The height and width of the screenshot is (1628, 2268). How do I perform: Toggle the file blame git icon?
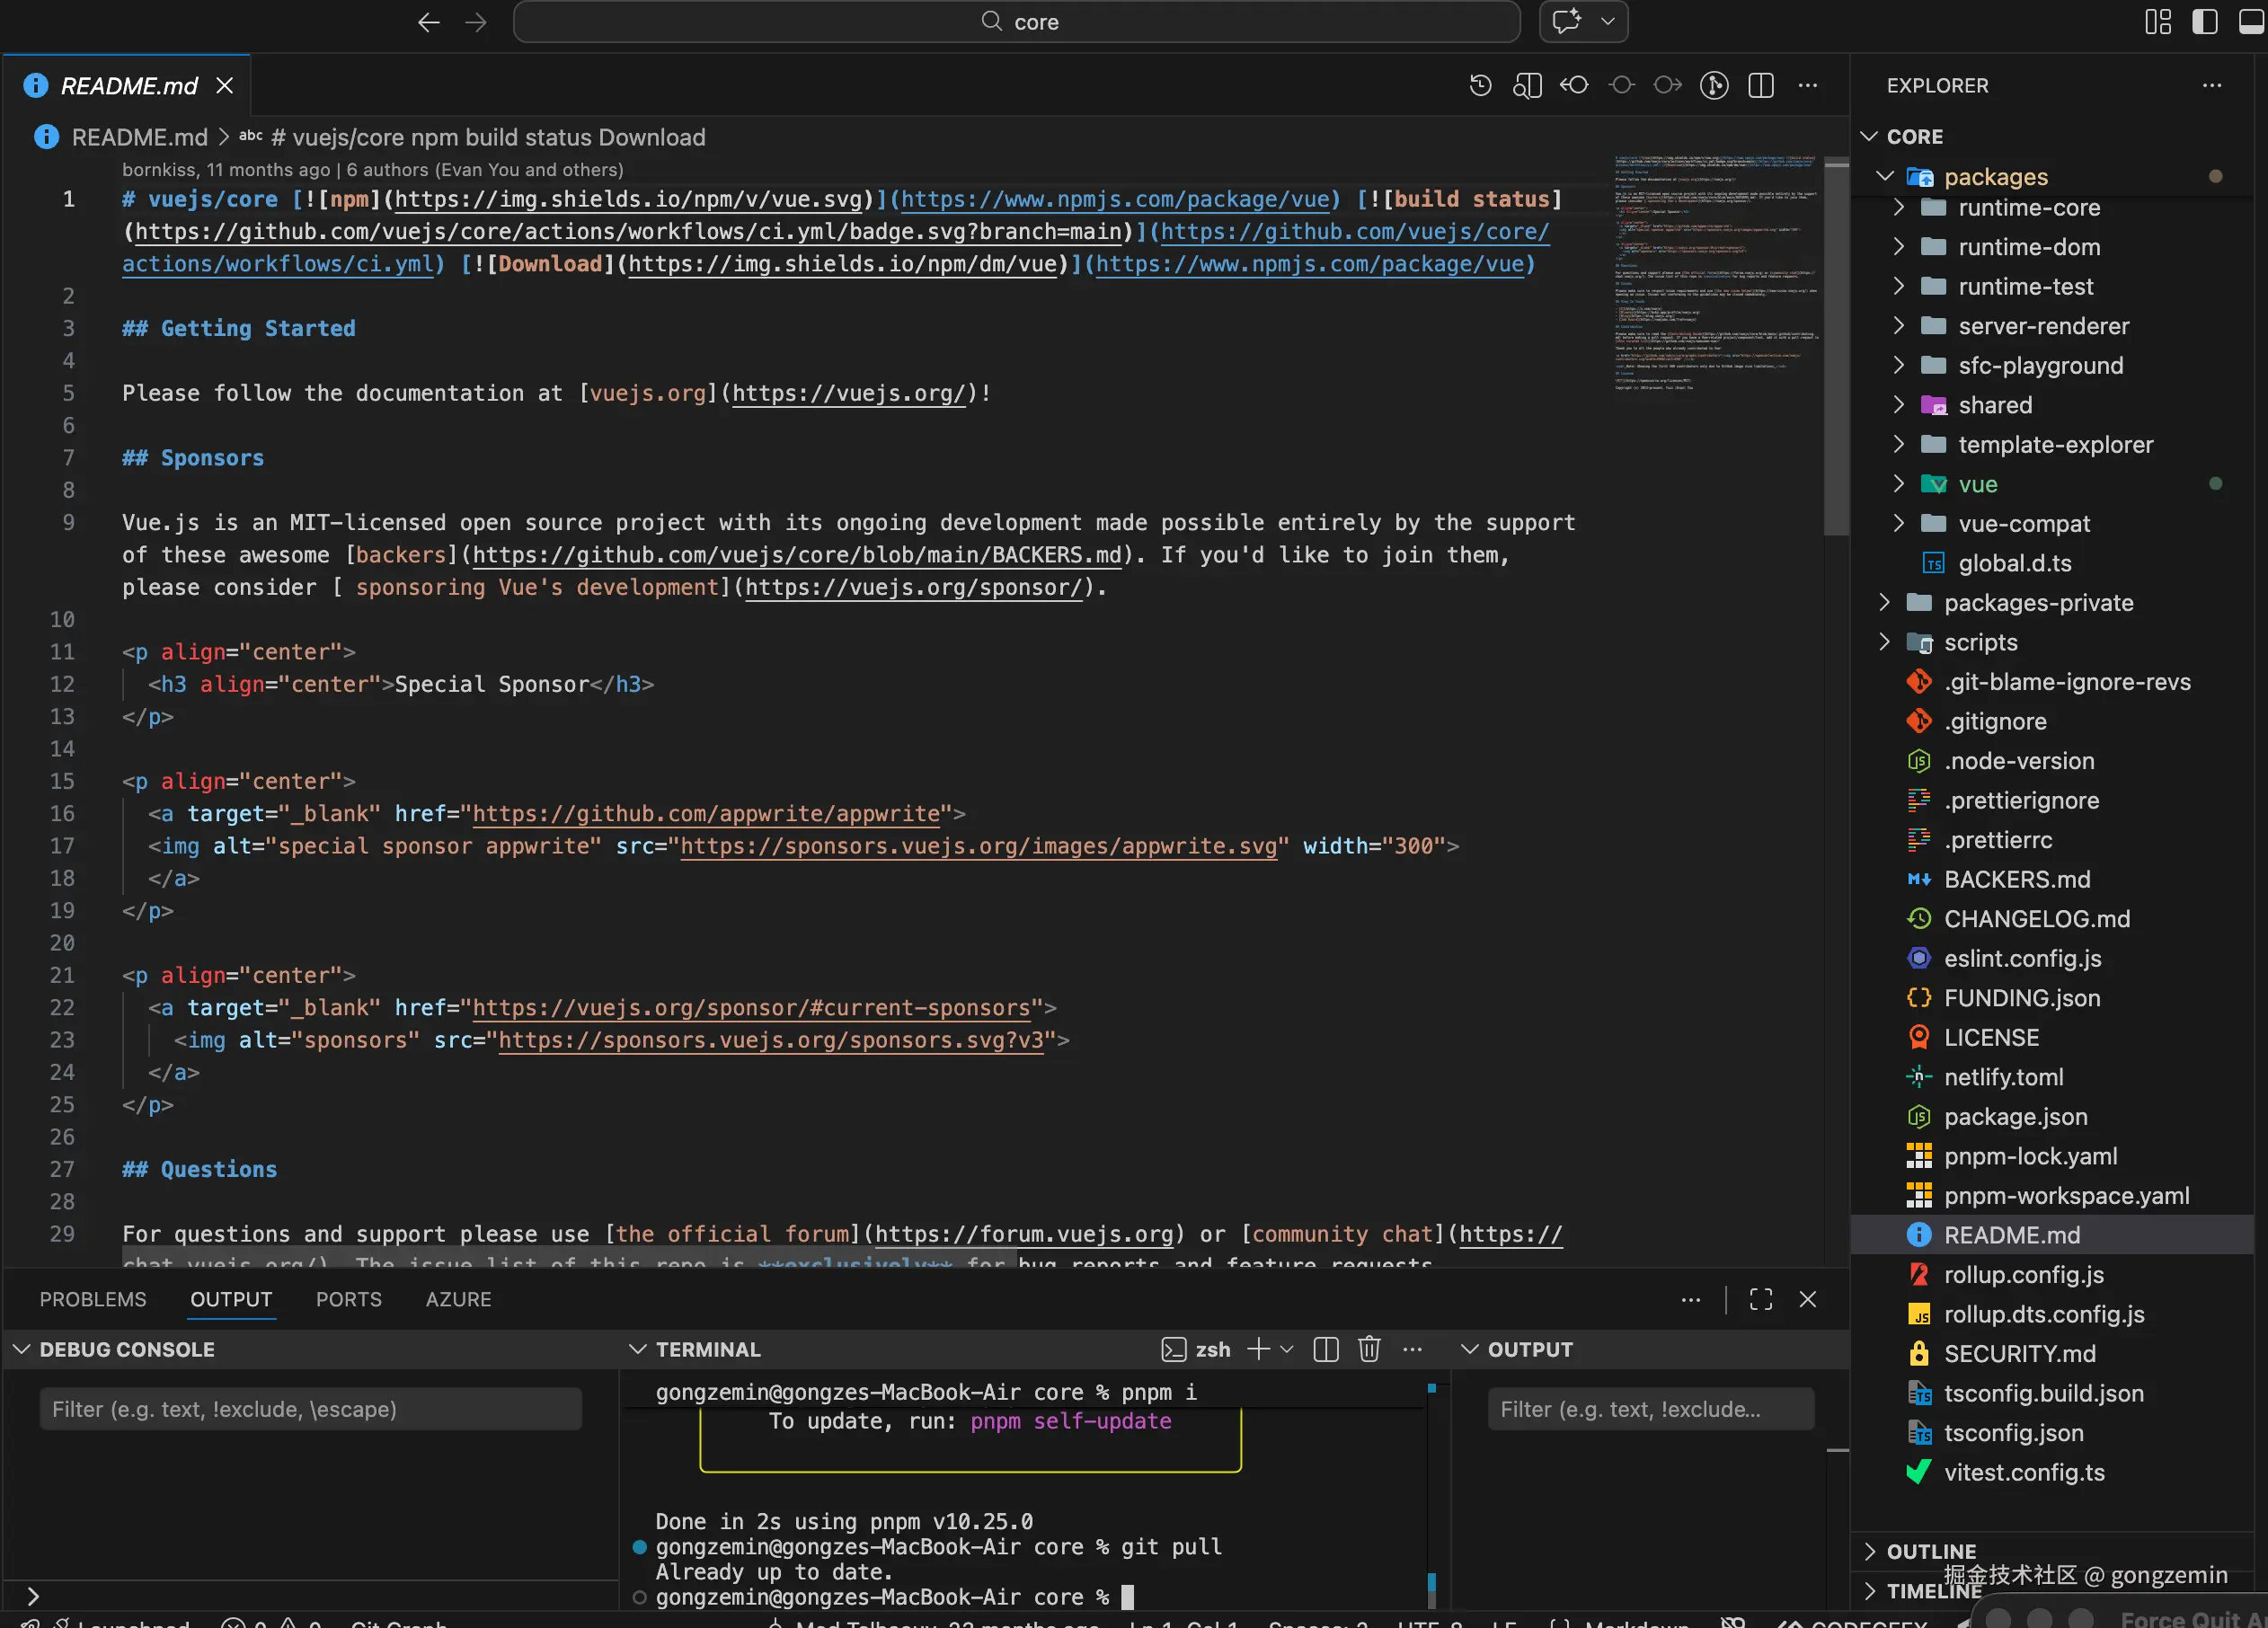point(1714,85)
